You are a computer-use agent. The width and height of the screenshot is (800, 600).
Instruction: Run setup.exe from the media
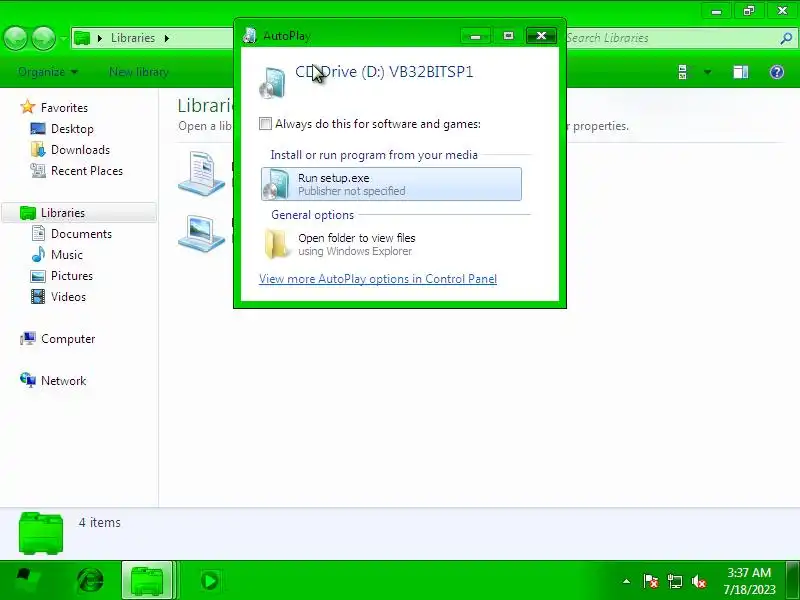point(391,184)
